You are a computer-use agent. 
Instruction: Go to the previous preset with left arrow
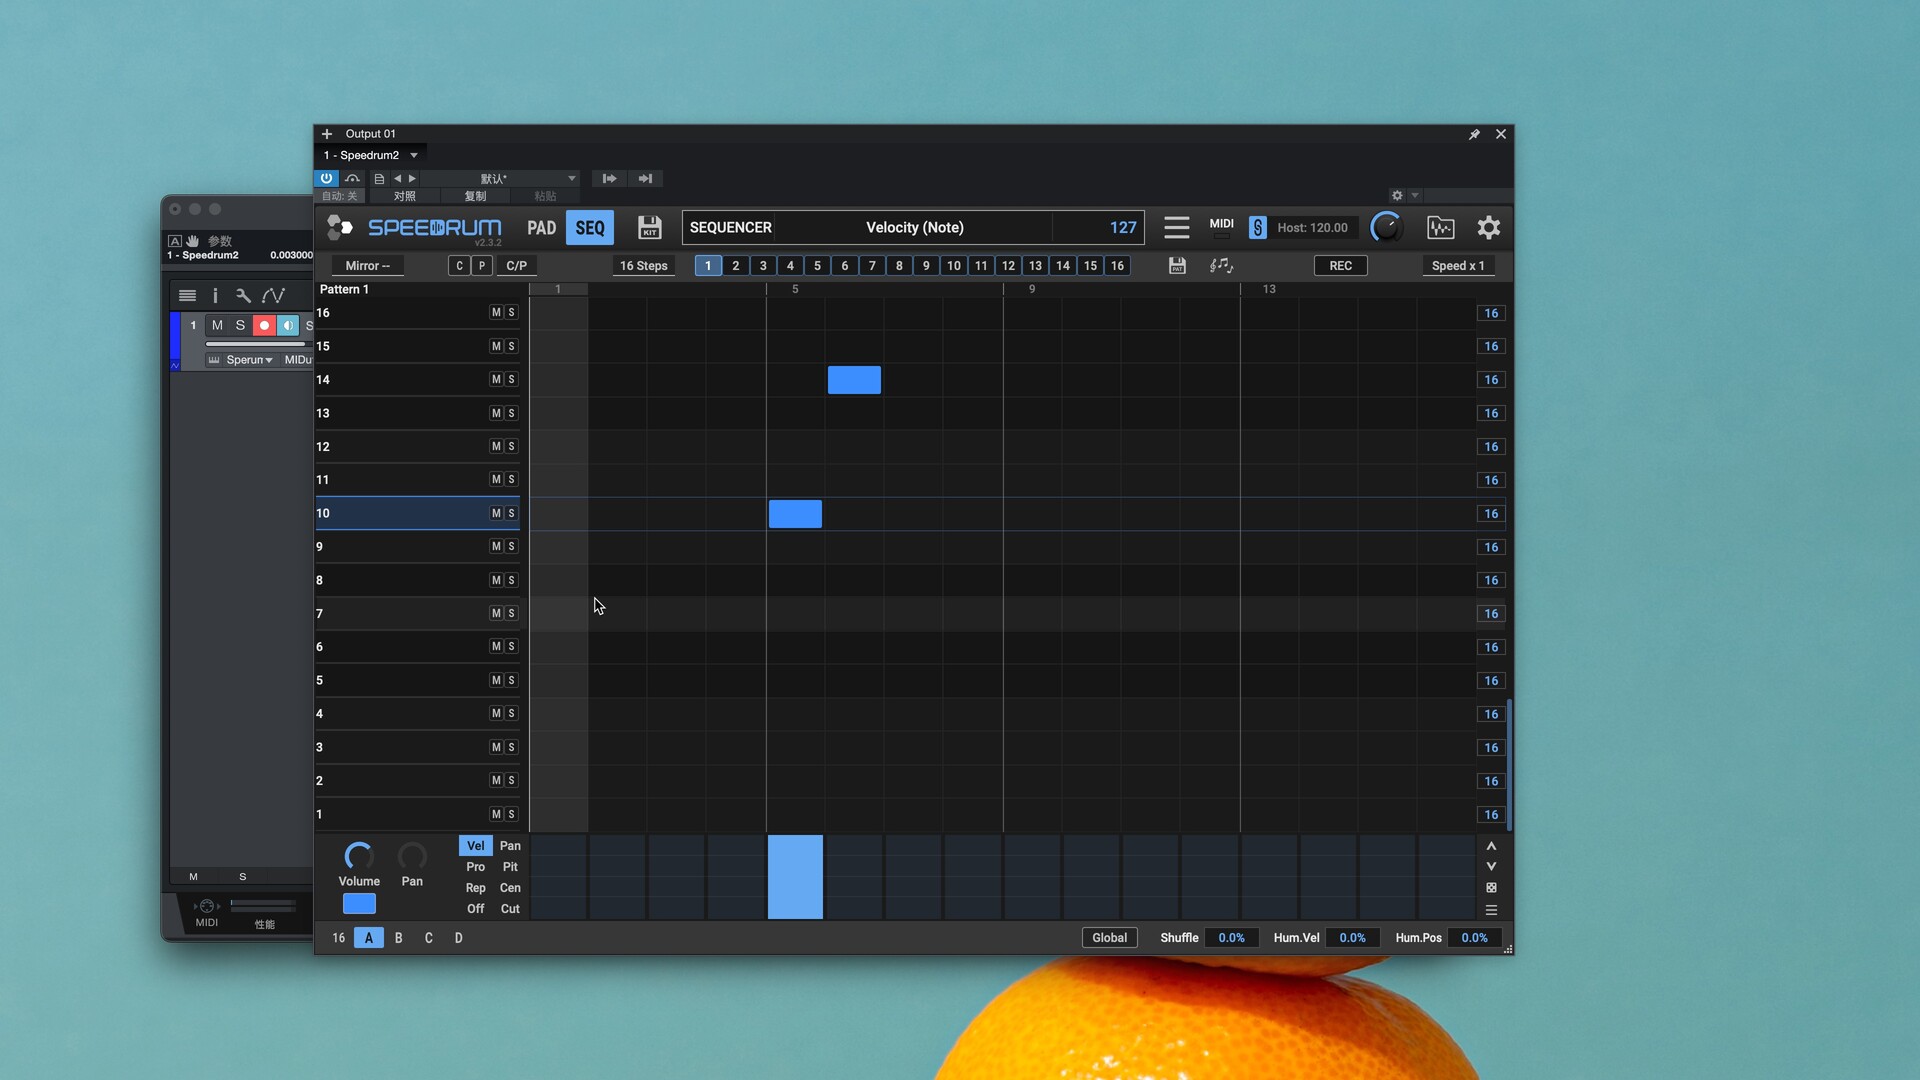click(397, 179)
